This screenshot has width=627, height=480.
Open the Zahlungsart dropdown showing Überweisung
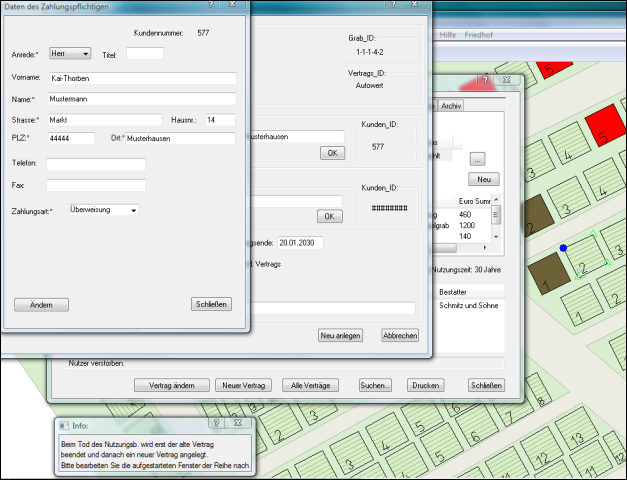point(104,210)
